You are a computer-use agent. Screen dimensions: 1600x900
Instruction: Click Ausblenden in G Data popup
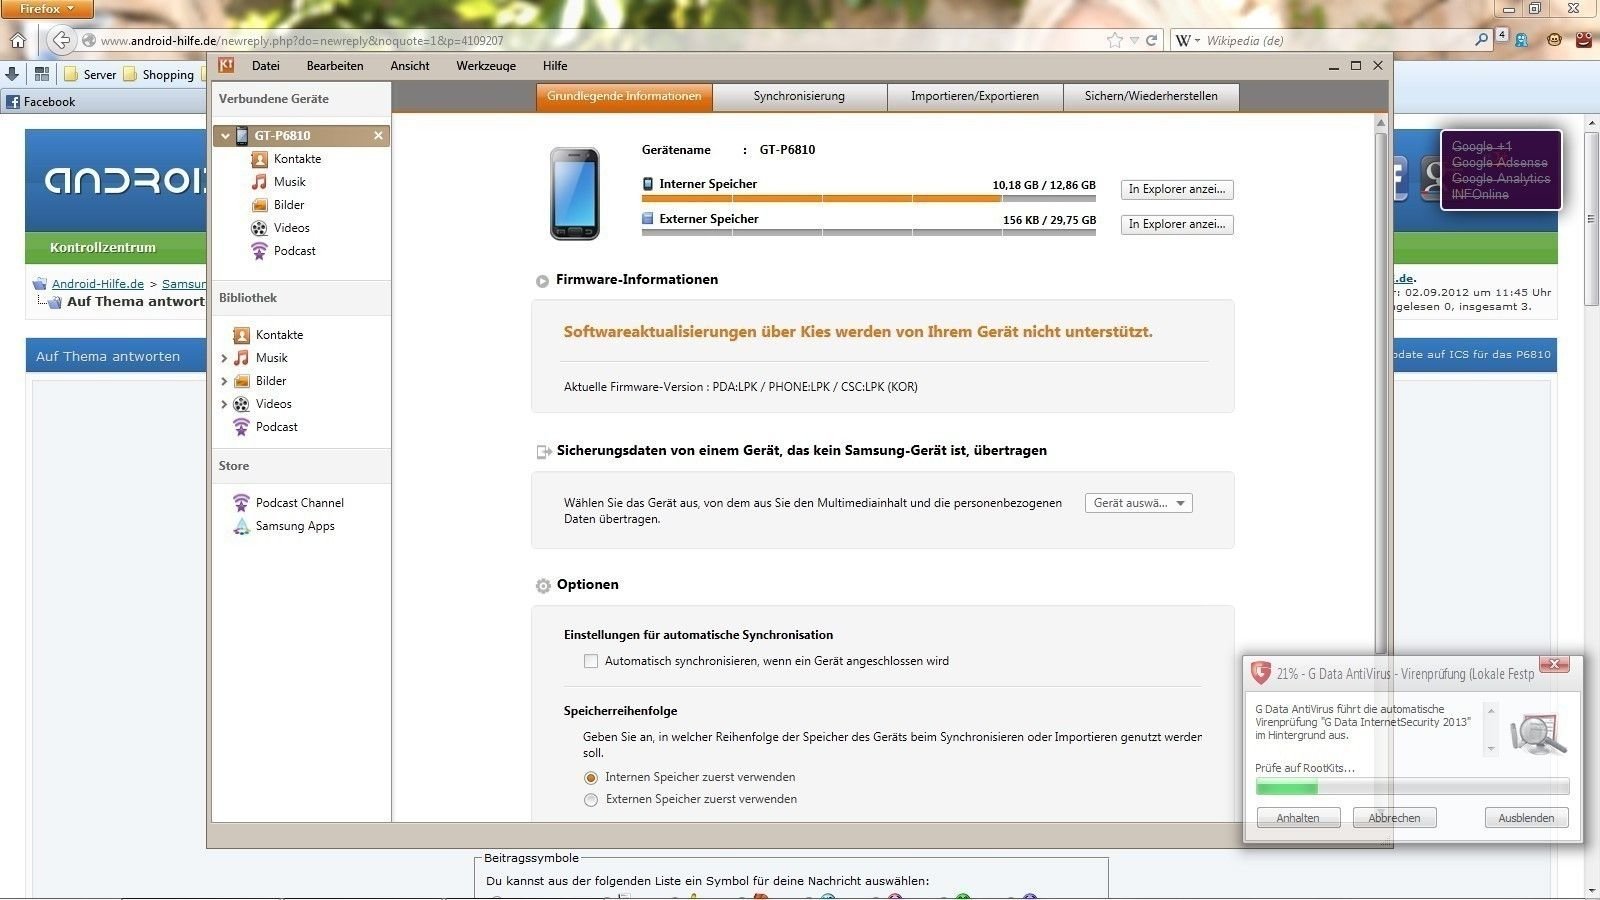coord(1526,818)
